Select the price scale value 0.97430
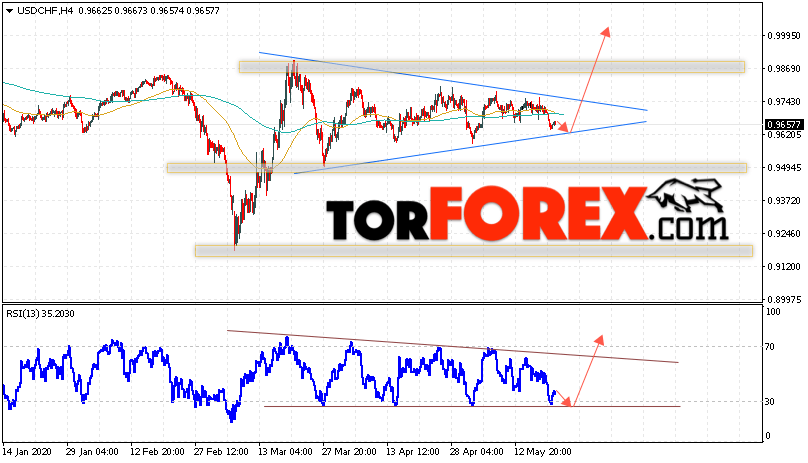The image size is (808, 463). tap(784, 102)
